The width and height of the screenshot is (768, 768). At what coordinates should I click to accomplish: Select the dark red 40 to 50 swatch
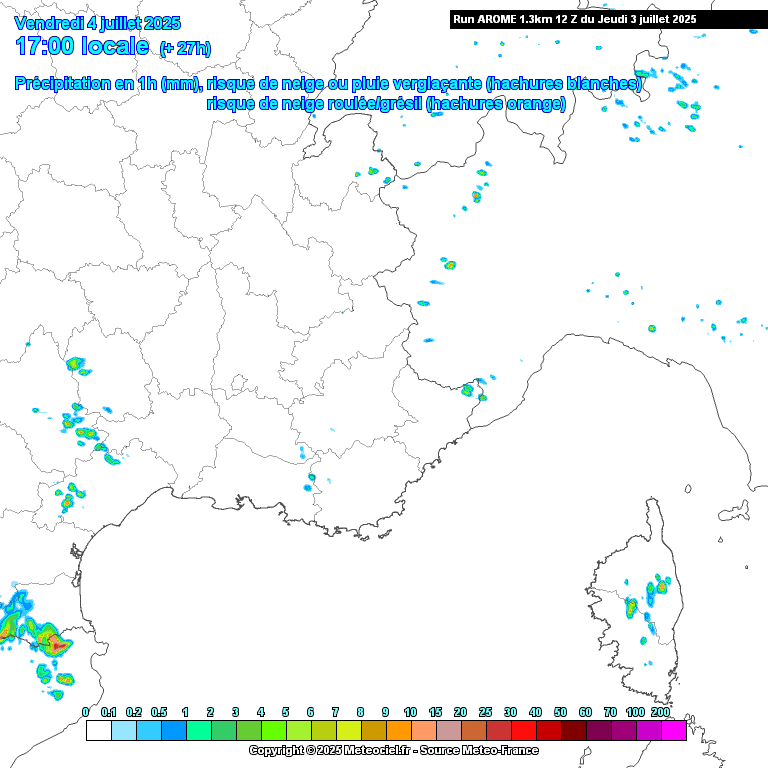(549, 730)
